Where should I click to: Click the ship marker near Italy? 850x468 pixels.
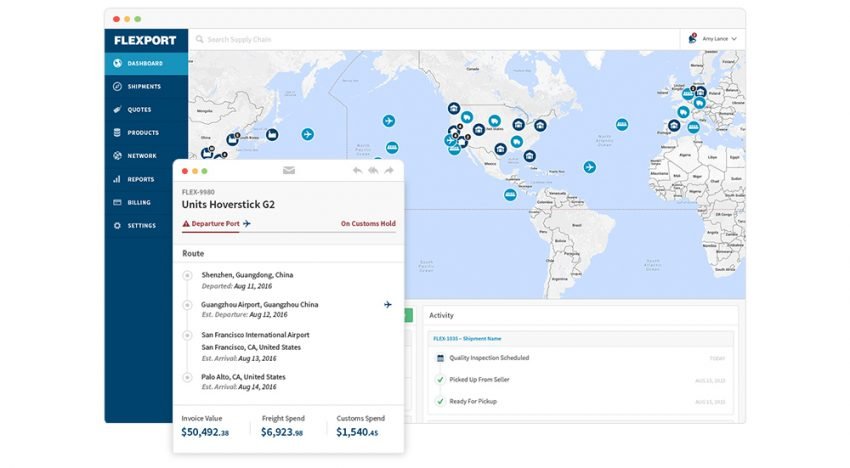694,127
